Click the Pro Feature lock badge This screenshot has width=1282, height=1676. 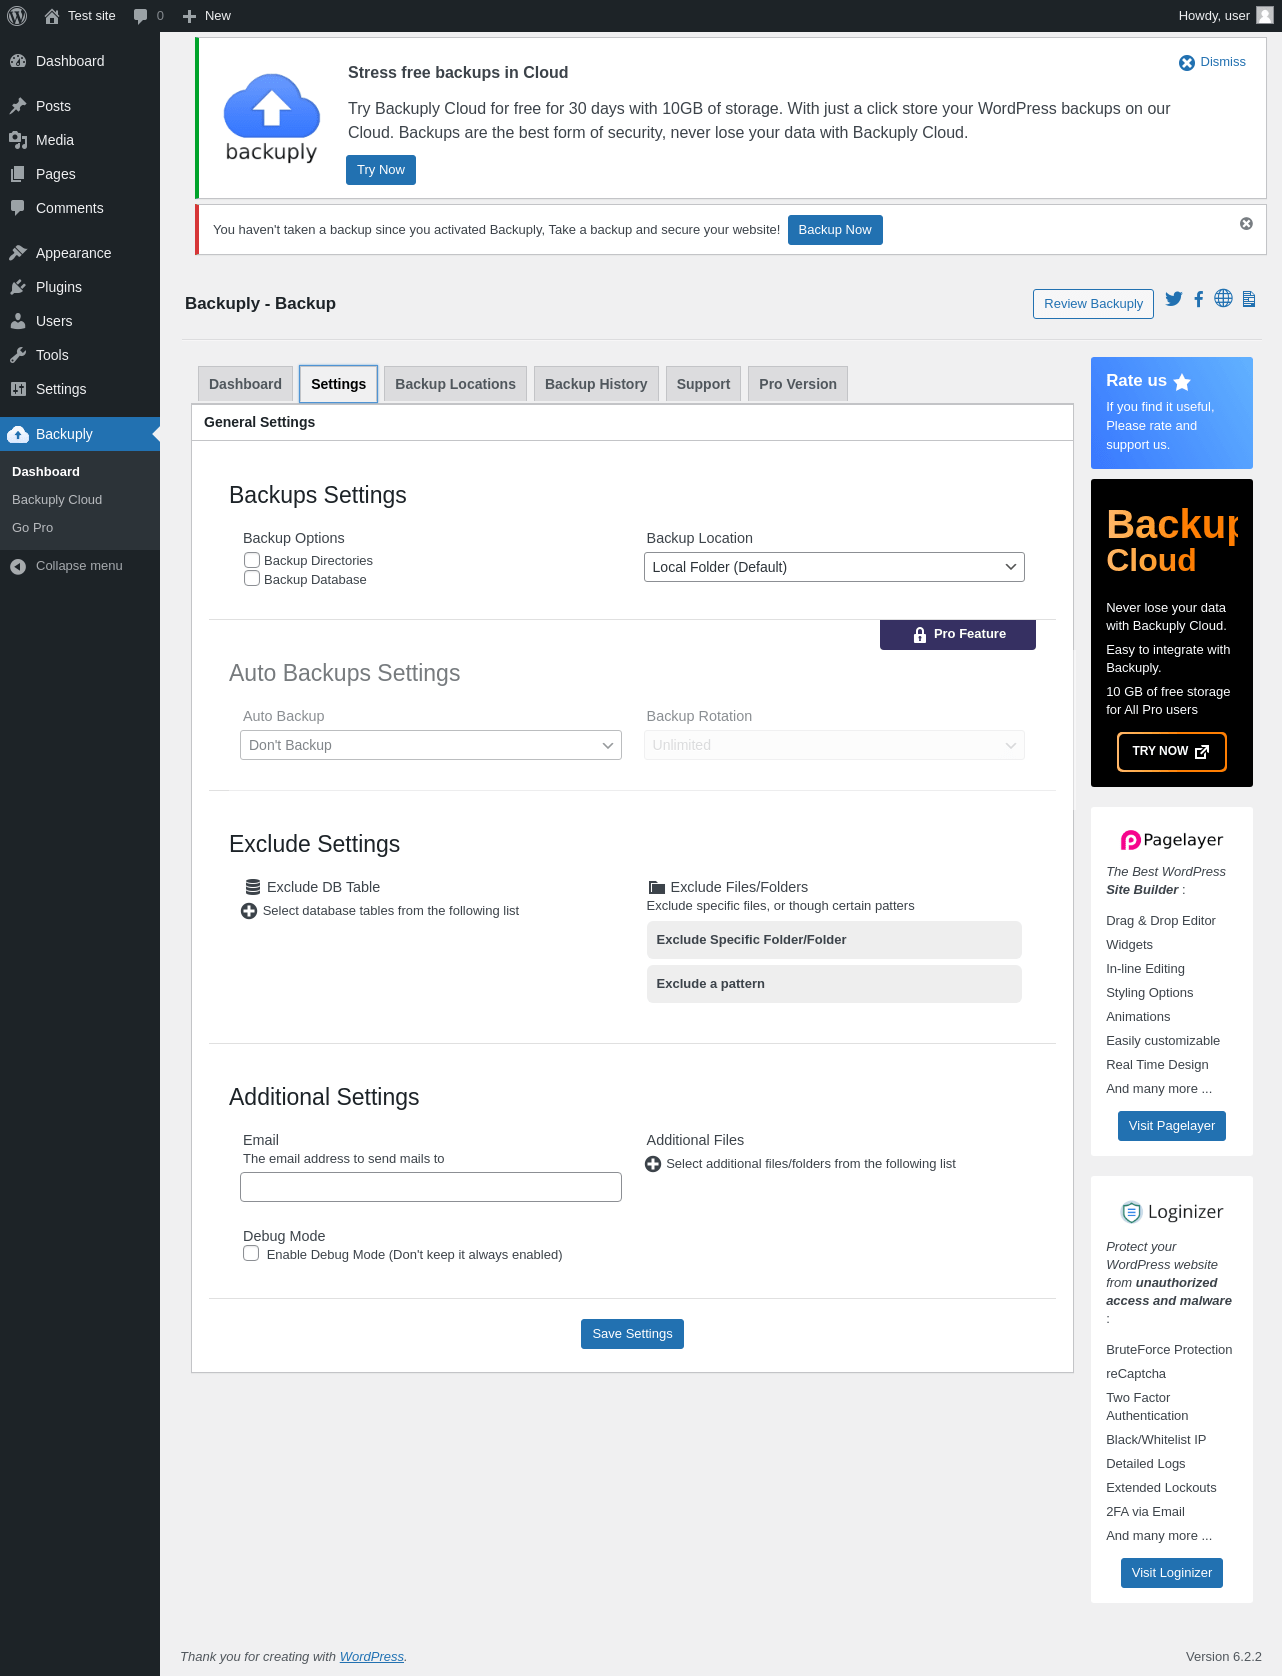tap(958, 634)
